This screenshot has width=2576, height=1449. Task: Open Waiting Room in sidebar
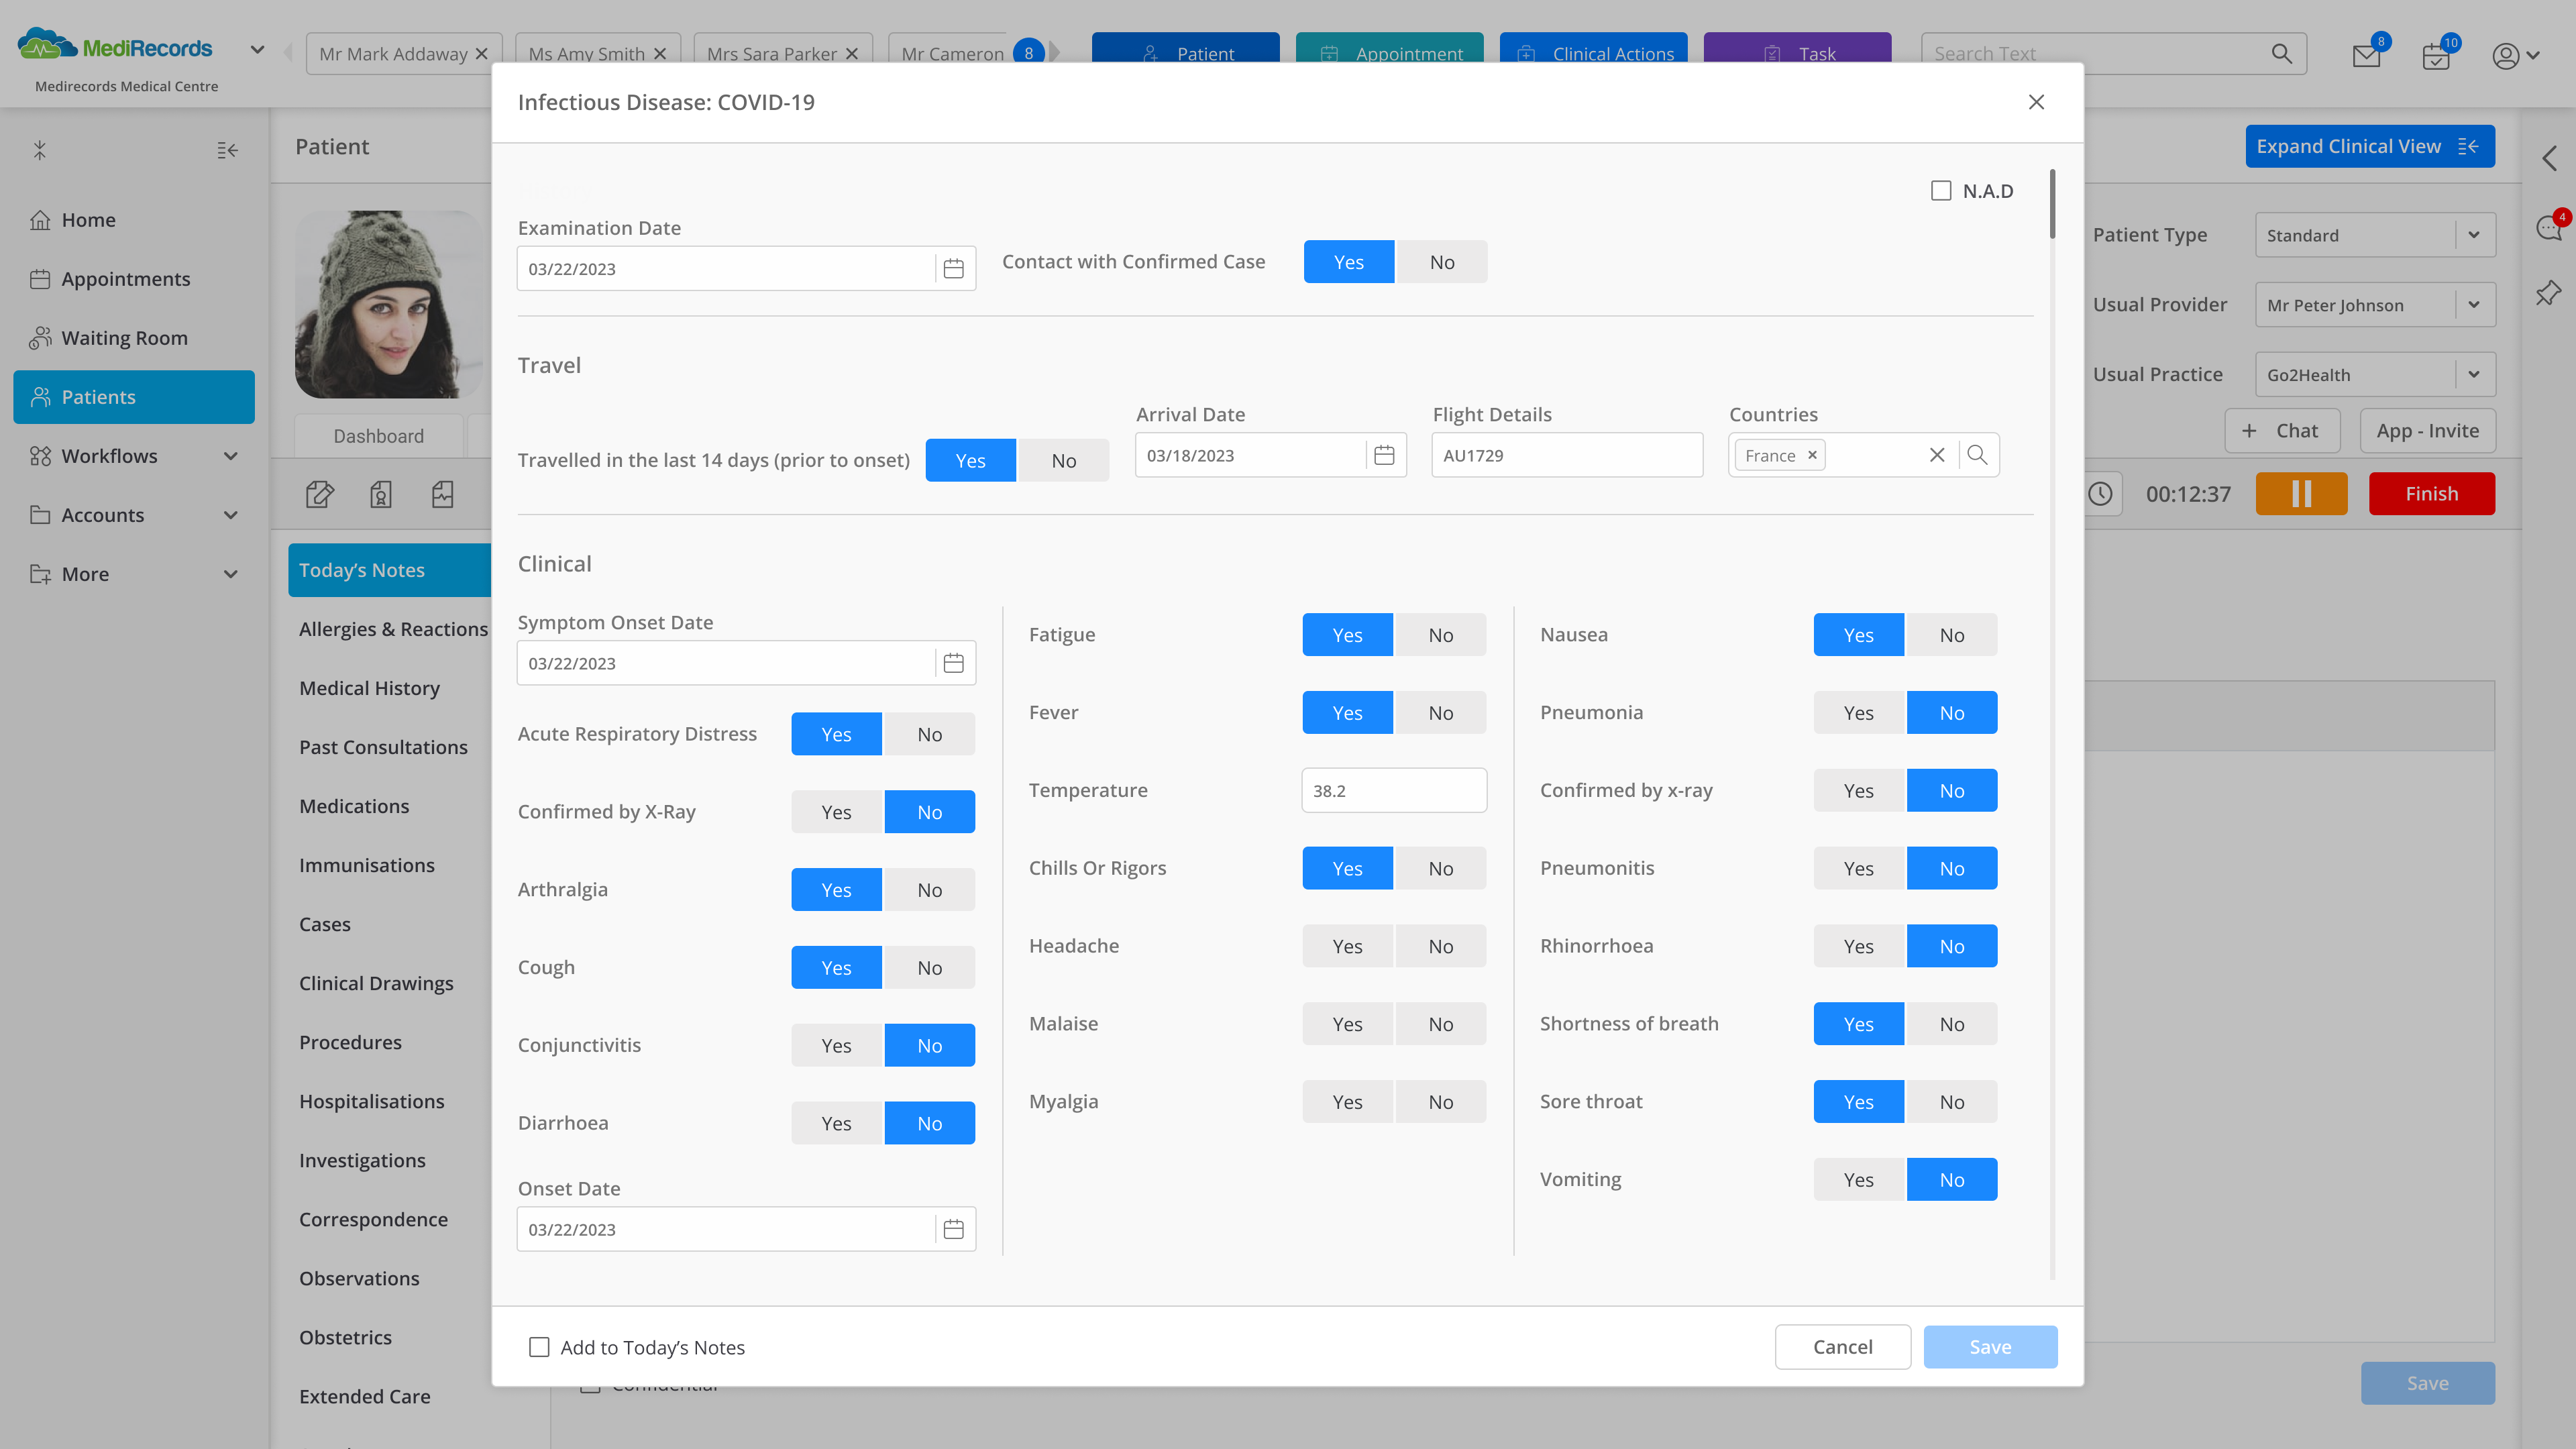[124, 338]
